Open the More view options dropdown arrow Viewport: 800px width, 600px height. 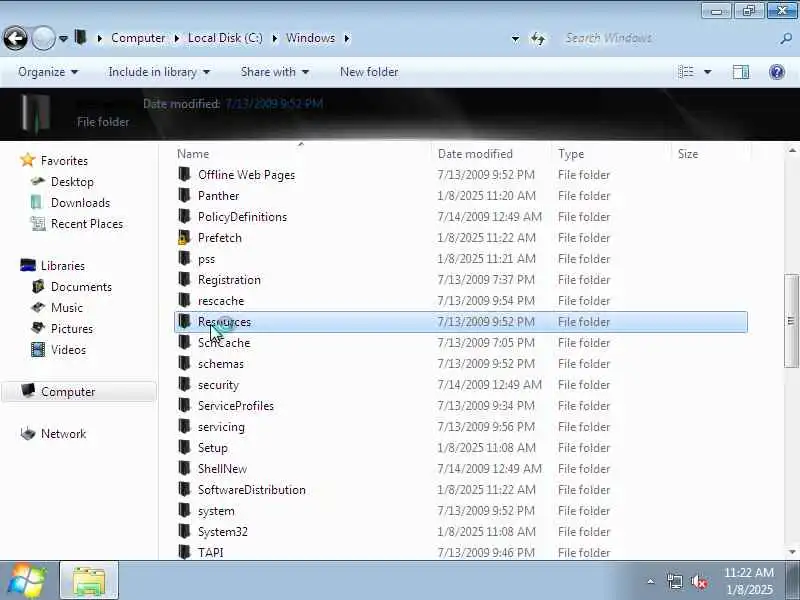(x=708, y=72)
